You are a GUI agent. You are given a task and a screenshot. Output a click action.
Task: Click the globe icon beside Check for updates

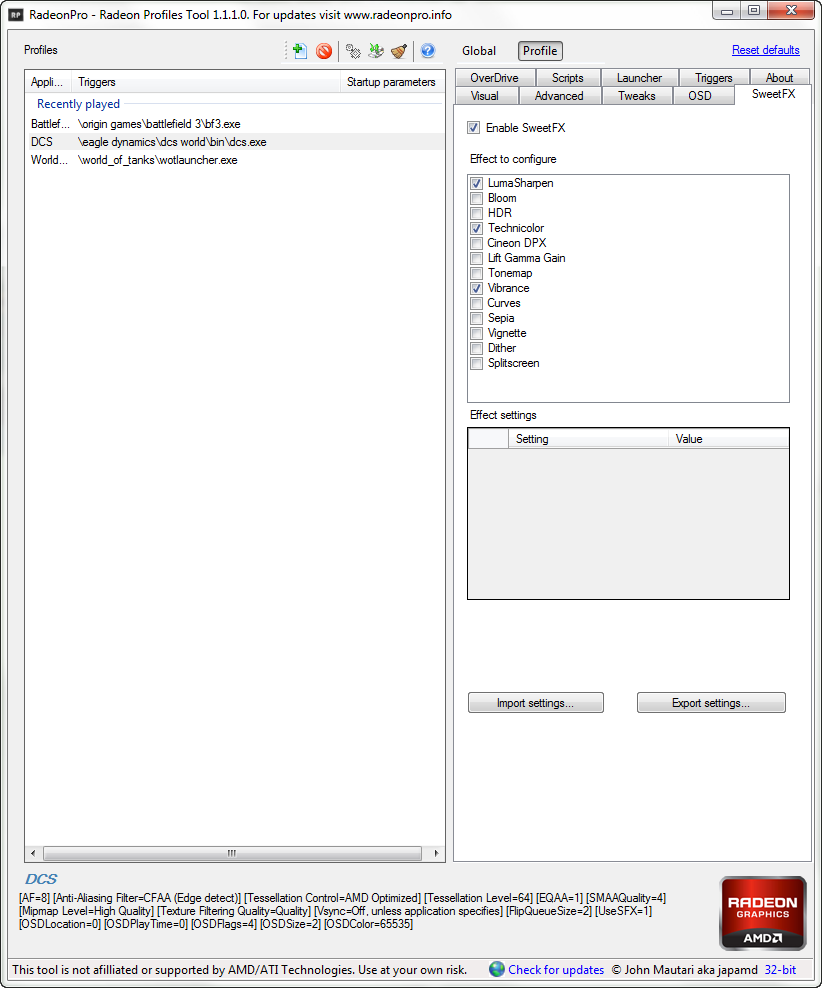(x=497, y=969)
